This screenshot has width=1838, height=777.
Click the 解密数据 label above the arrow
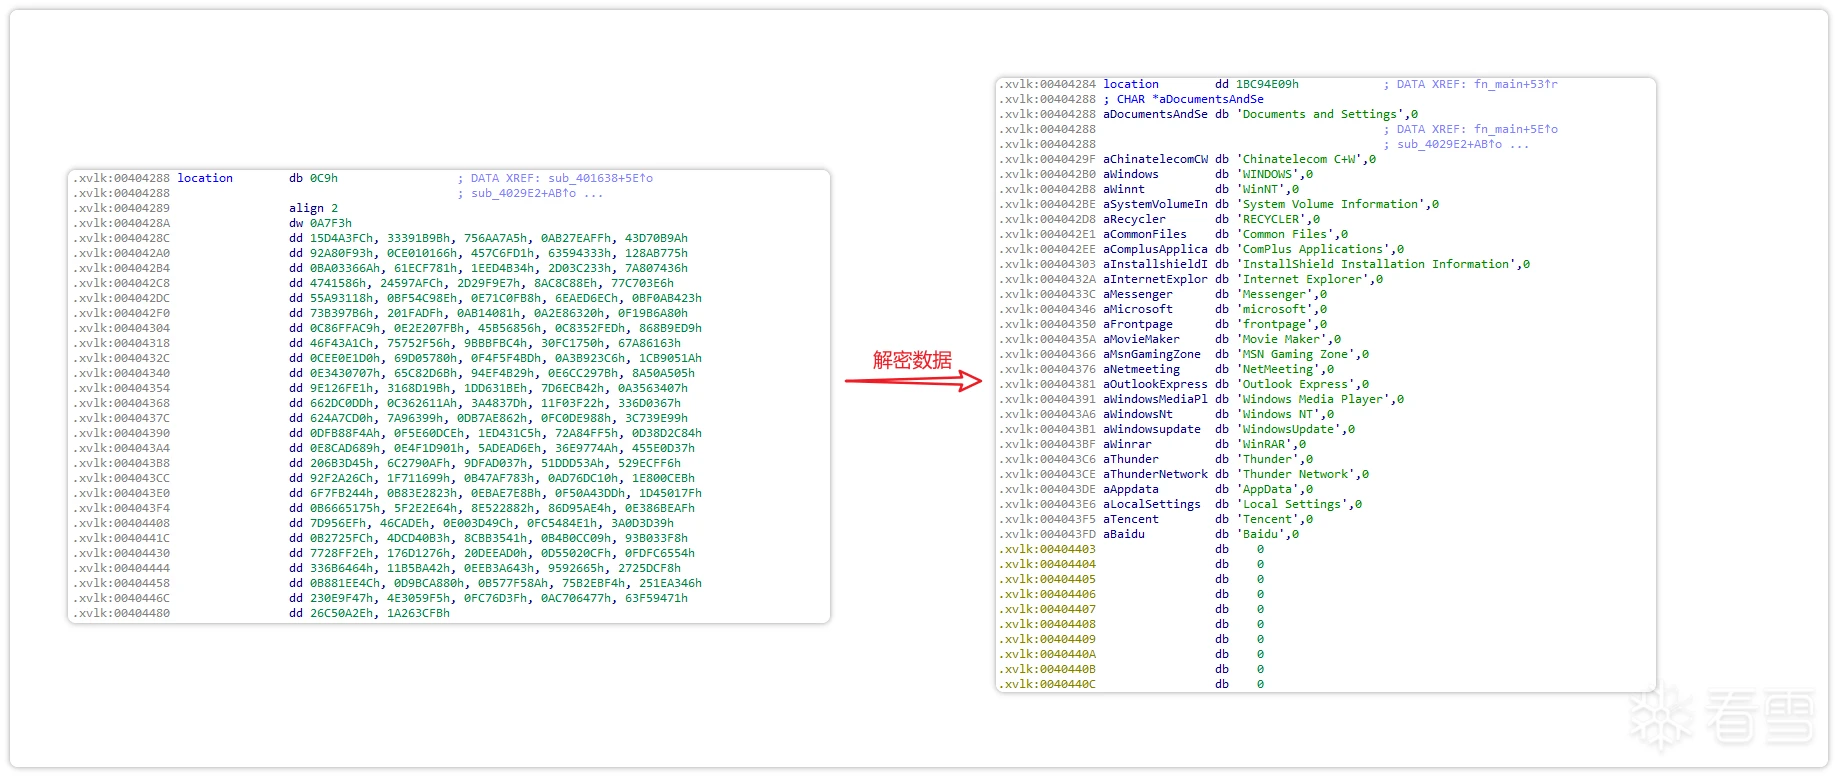pos(912,360)
